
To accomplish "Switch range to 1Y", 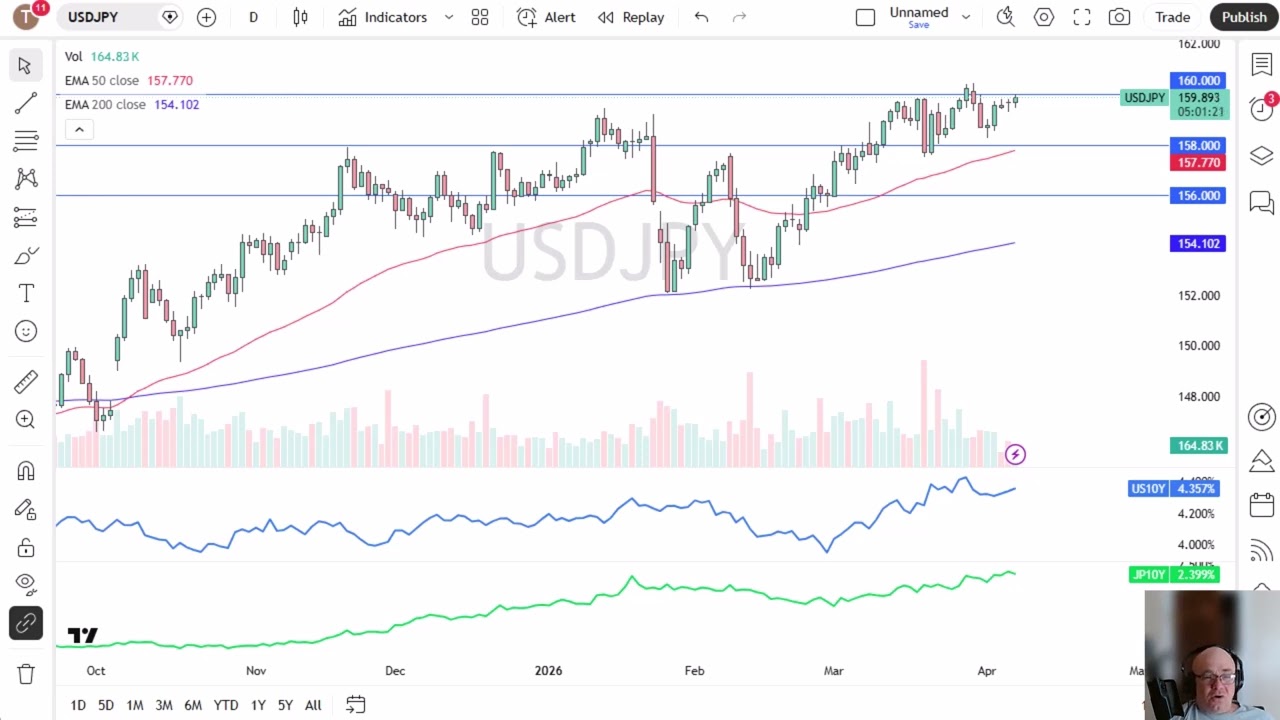I will 258,705.
